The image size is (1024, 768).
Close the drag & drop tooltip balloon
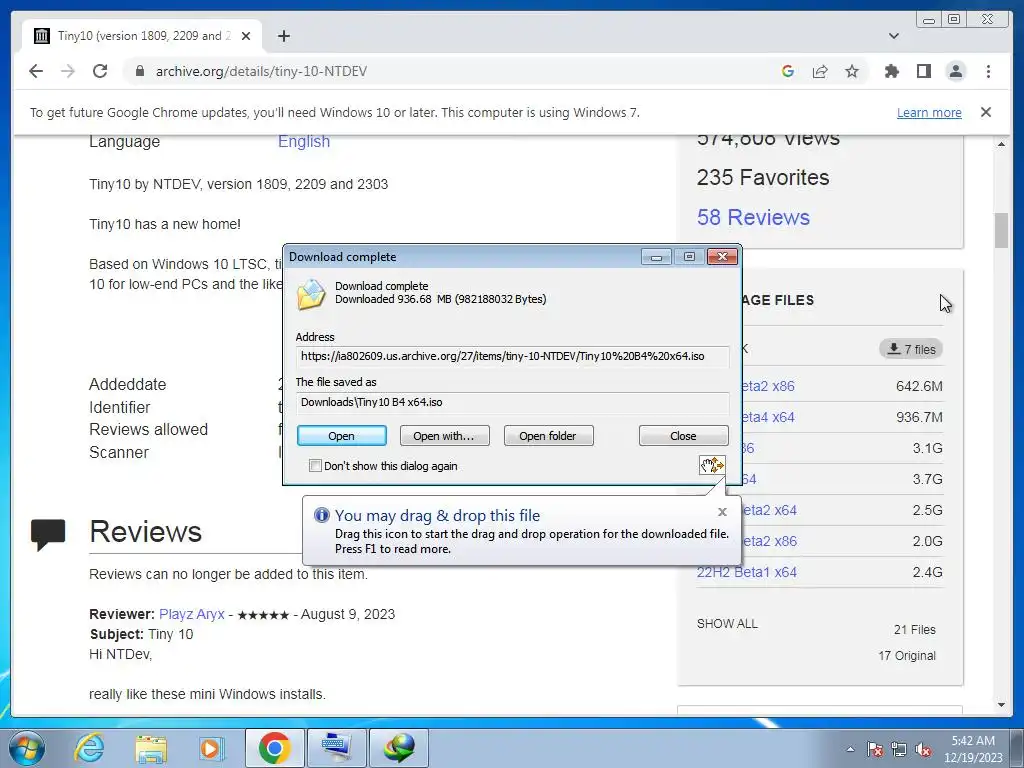(722, 512)
